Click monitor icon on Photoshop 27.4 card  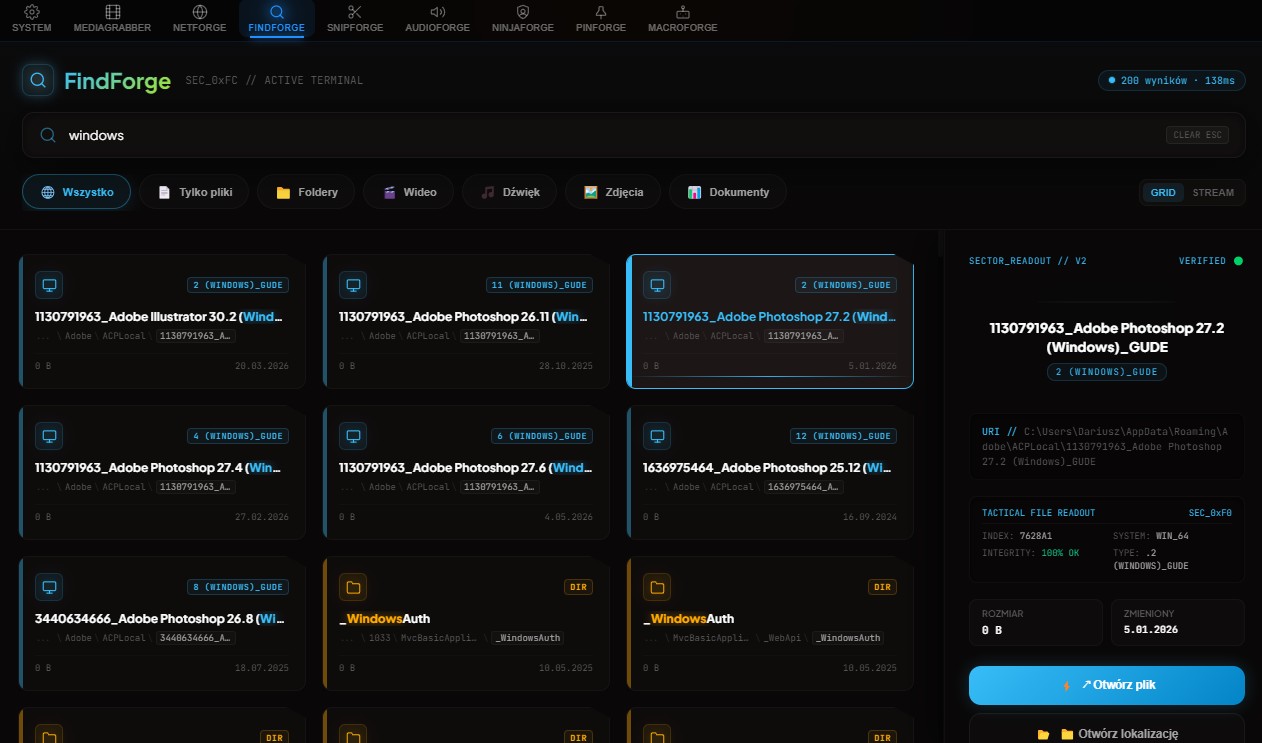coord(49,436)
